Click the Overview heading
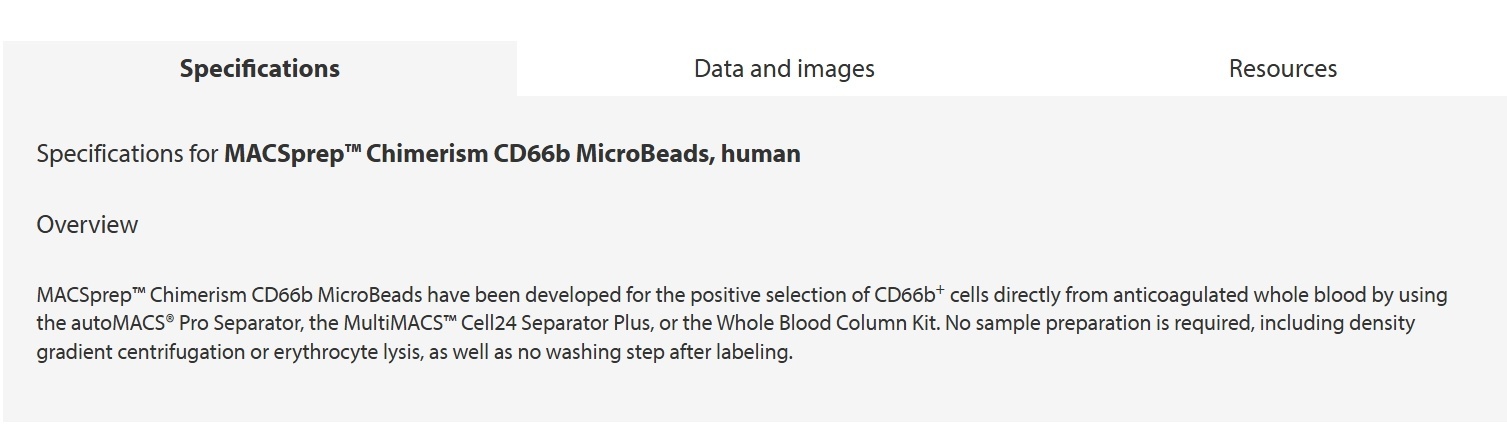Screen dimensions: 1507x445 [87, 225]
